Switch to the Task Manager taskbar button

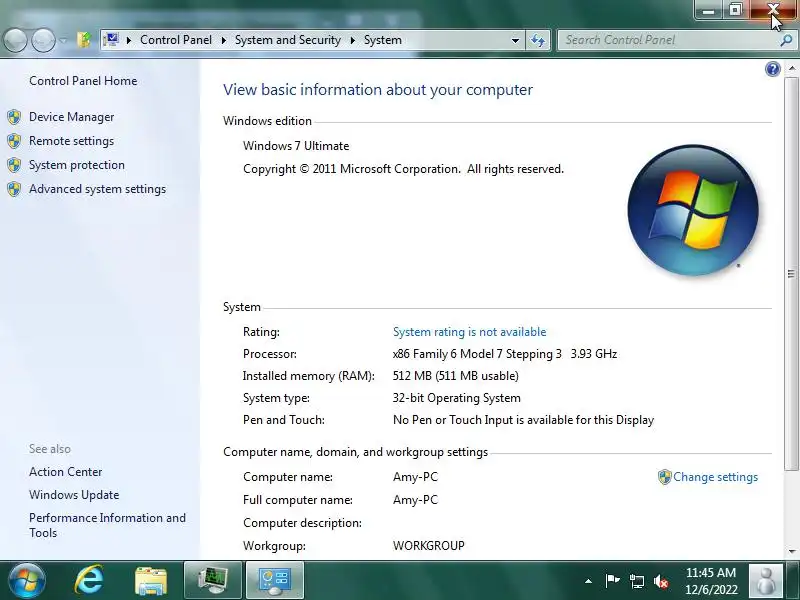213,580
